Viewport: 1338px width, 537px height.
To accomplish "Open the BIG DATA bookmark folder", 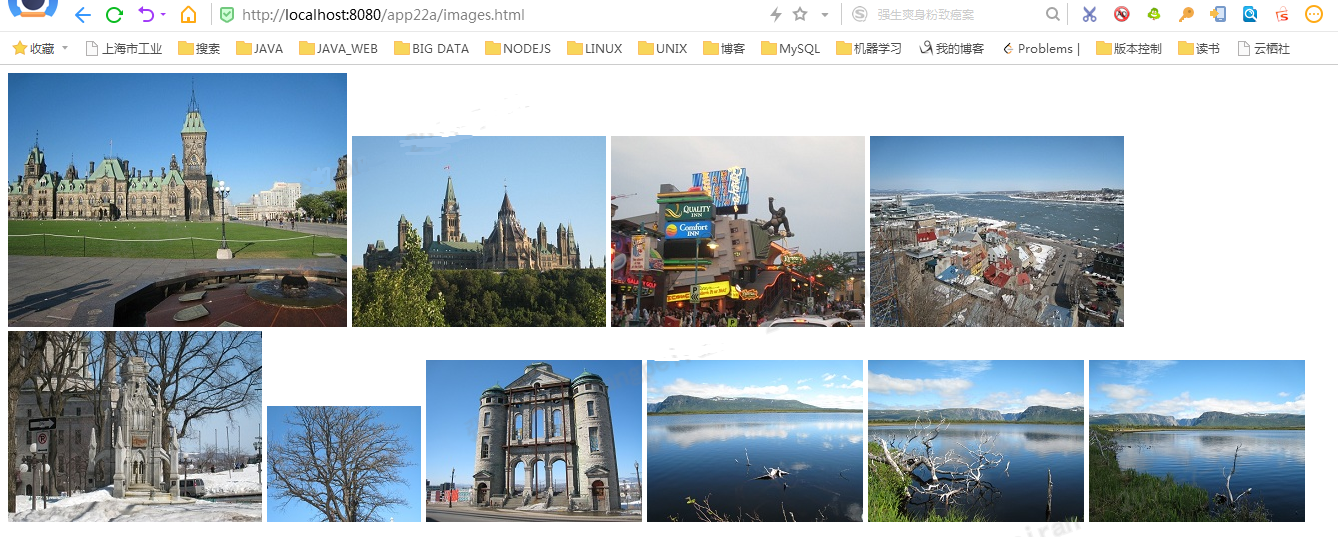I will (x=431, y=48).
